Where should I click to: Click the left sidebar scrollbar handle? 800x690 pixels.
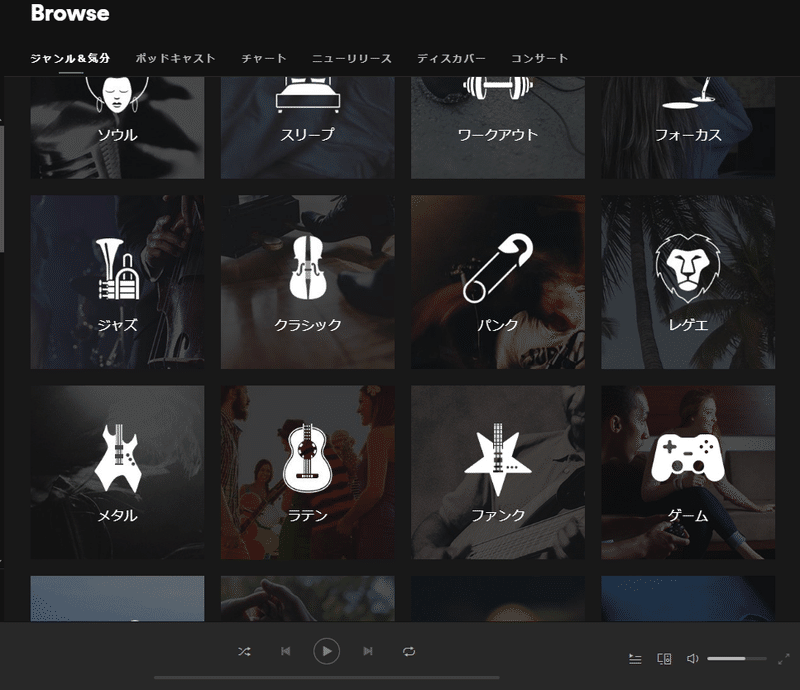click(2, 189)
